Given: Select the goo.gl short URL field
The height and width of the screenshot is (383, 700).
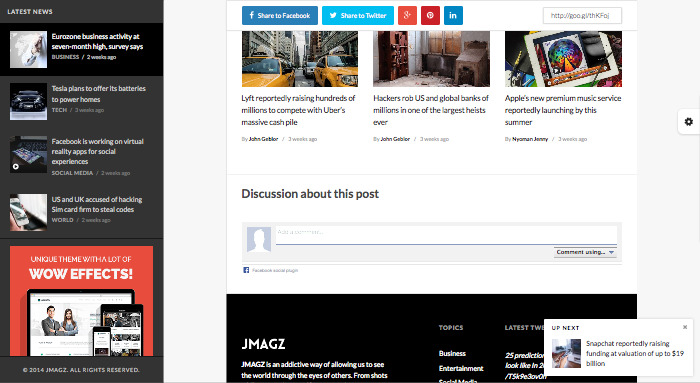Looking at the screenshot, I should [x=582, y=16].
